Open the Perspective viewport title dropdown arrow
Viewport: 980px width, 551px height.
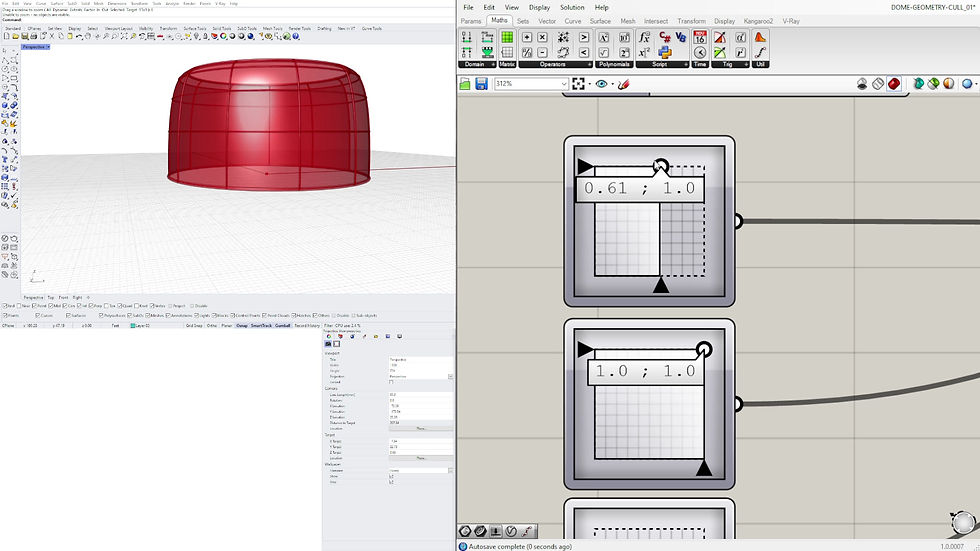click(x=48, y=47)
